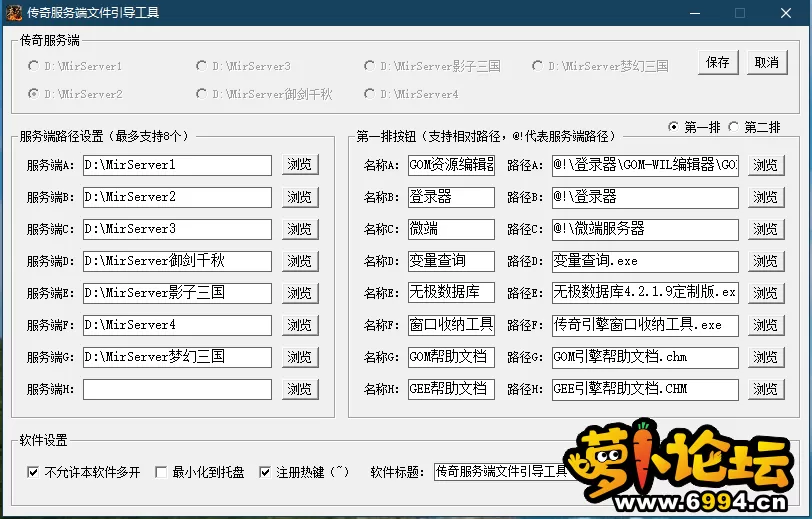Select the D:\MirServer1 radio option
Screen dimensions: 812x519
pyautogui.click(x=76, y=66)
